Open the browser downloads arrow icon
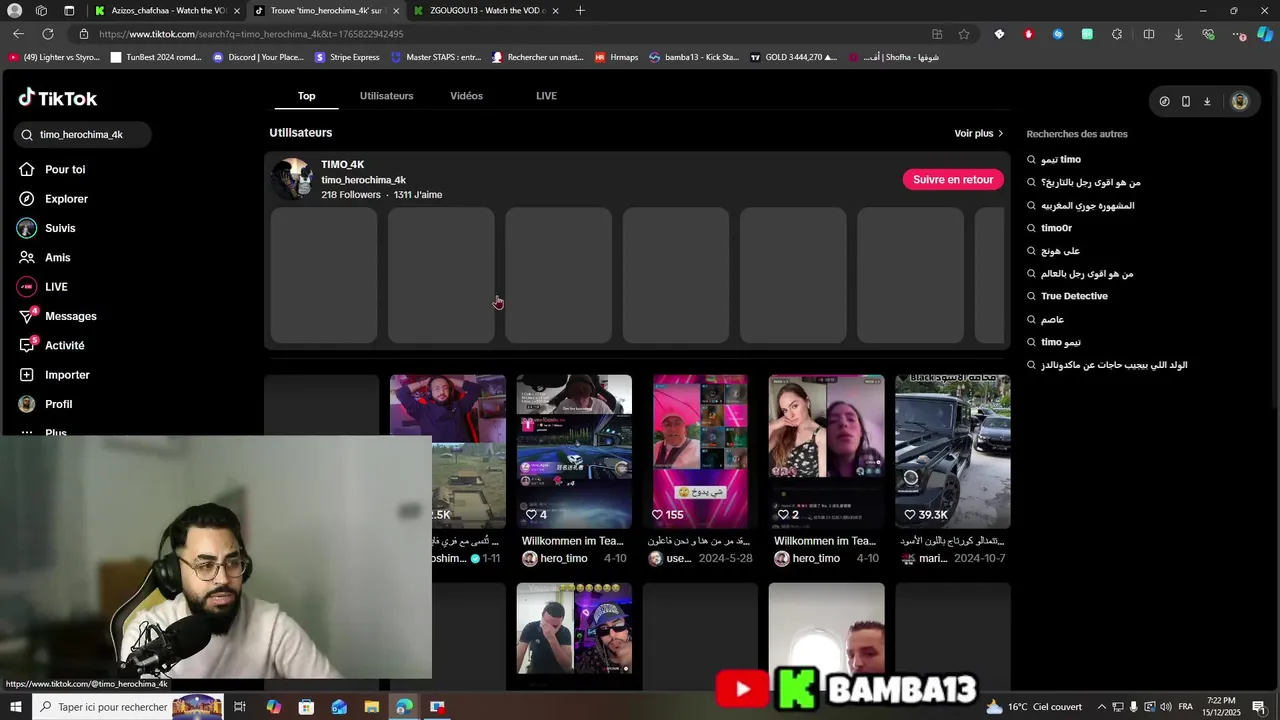Screen dimensions: 1280x720 (x=1178, y=34)
